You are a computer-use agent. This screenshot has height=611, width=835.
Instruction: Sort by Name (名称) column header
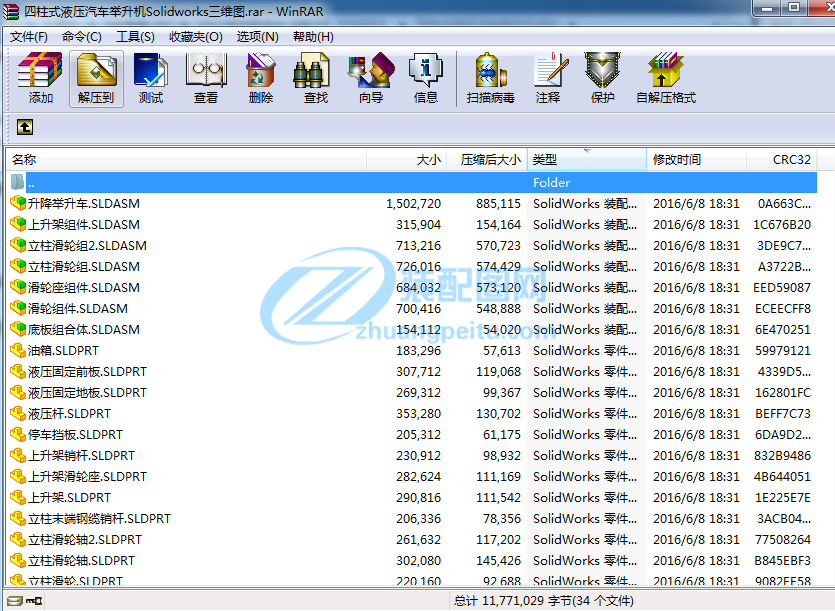click(186, 160)
